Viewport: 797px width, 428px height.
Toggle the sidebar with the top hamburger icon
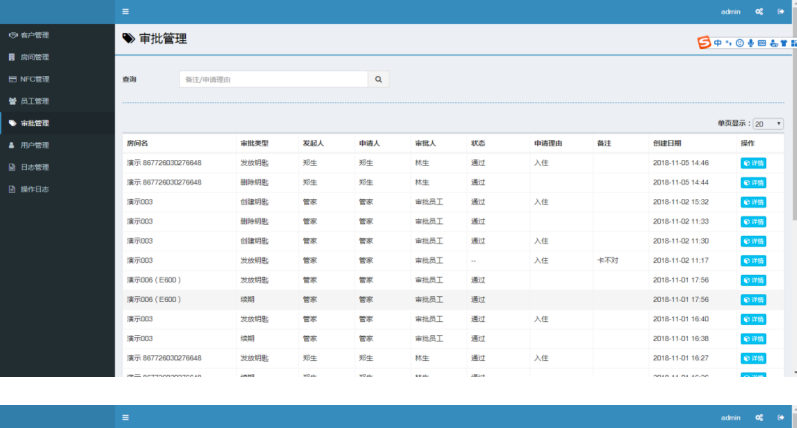tap(126, 11)
